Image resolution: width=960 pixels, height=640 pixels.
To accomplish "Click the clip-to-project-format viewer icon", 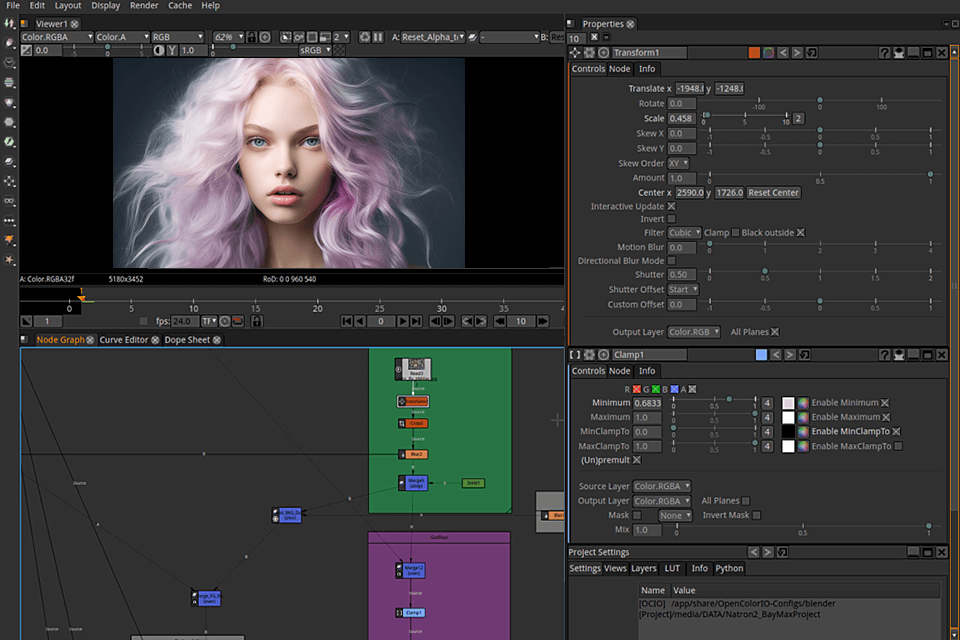I will 286,37.
